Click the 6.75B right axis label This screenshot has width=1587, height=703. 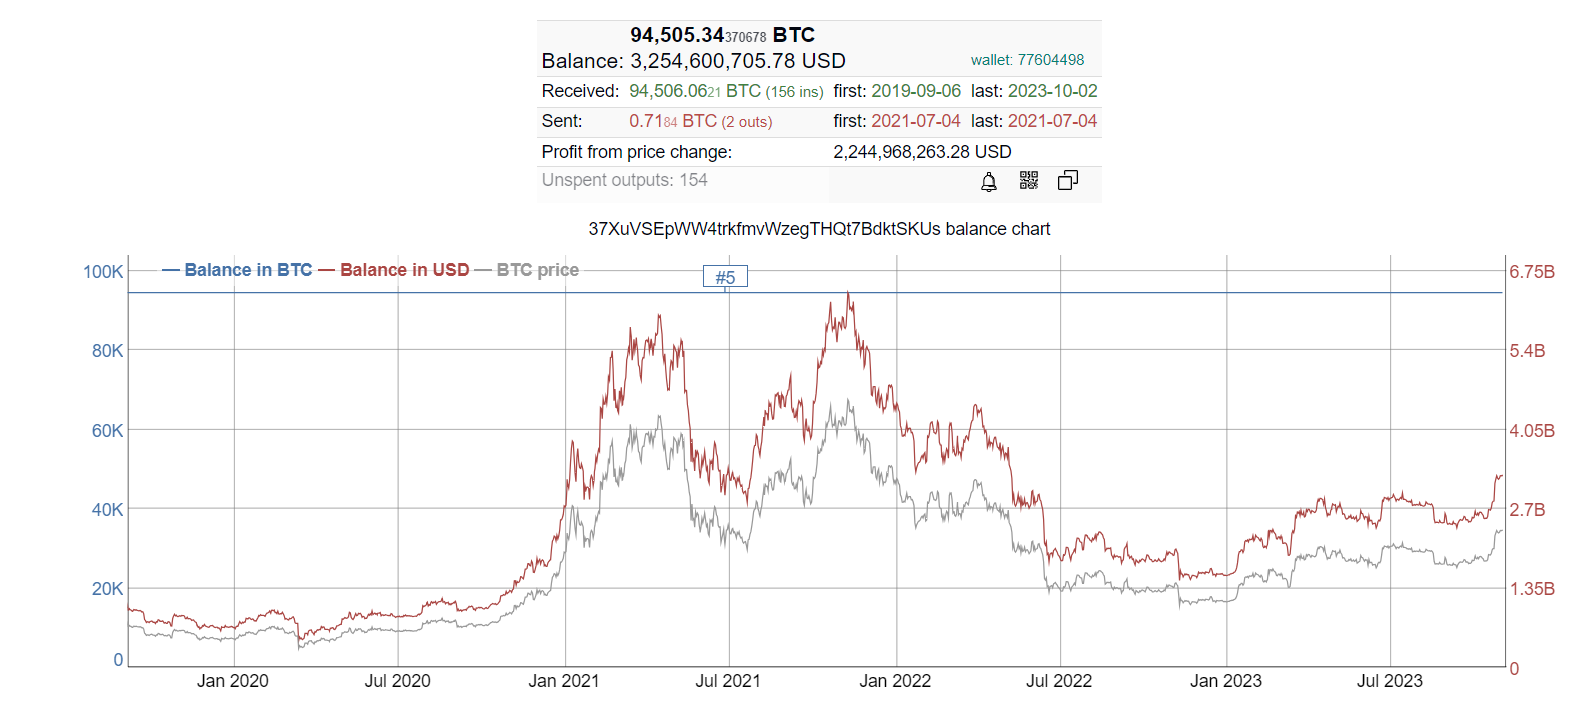coord(1532,272)
